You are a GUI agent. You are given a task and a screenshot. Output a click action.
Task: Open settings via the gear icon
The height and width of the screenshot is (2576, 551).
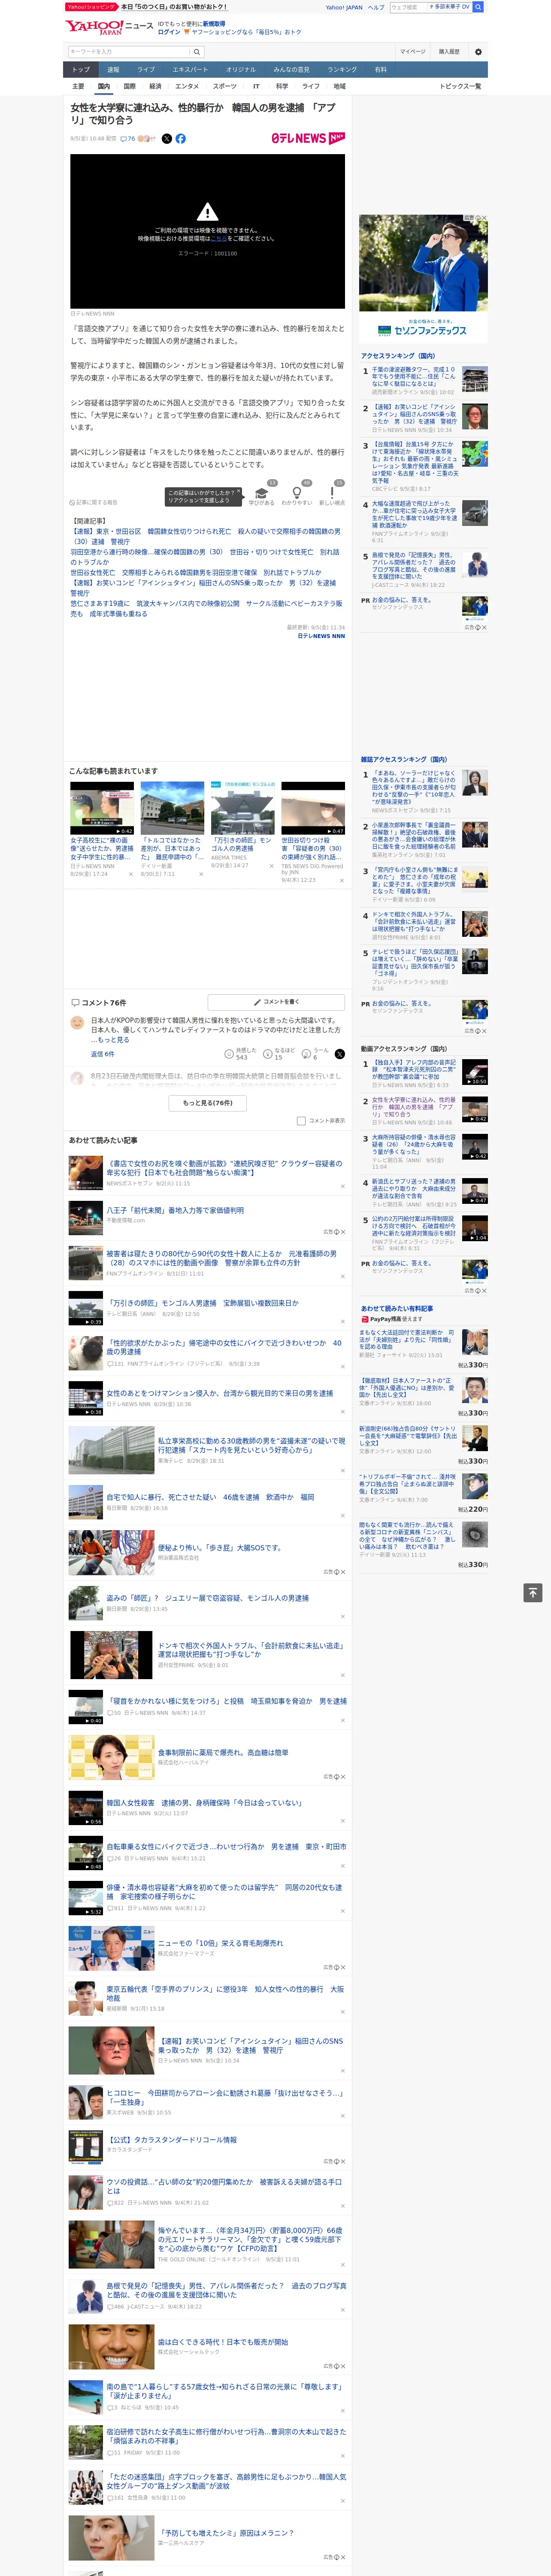[478, 52]
